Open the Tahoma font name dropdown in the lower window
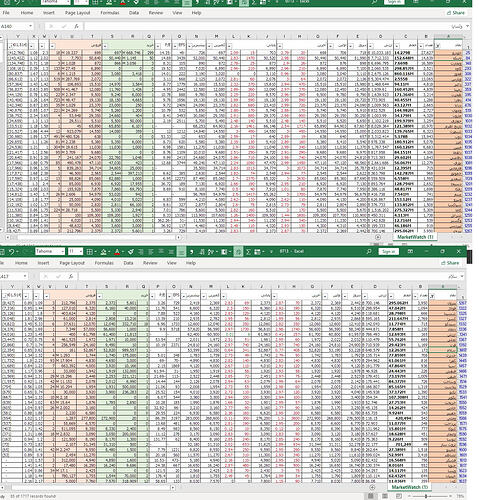The width and height of the screenshot is (479, 500). 62,251
